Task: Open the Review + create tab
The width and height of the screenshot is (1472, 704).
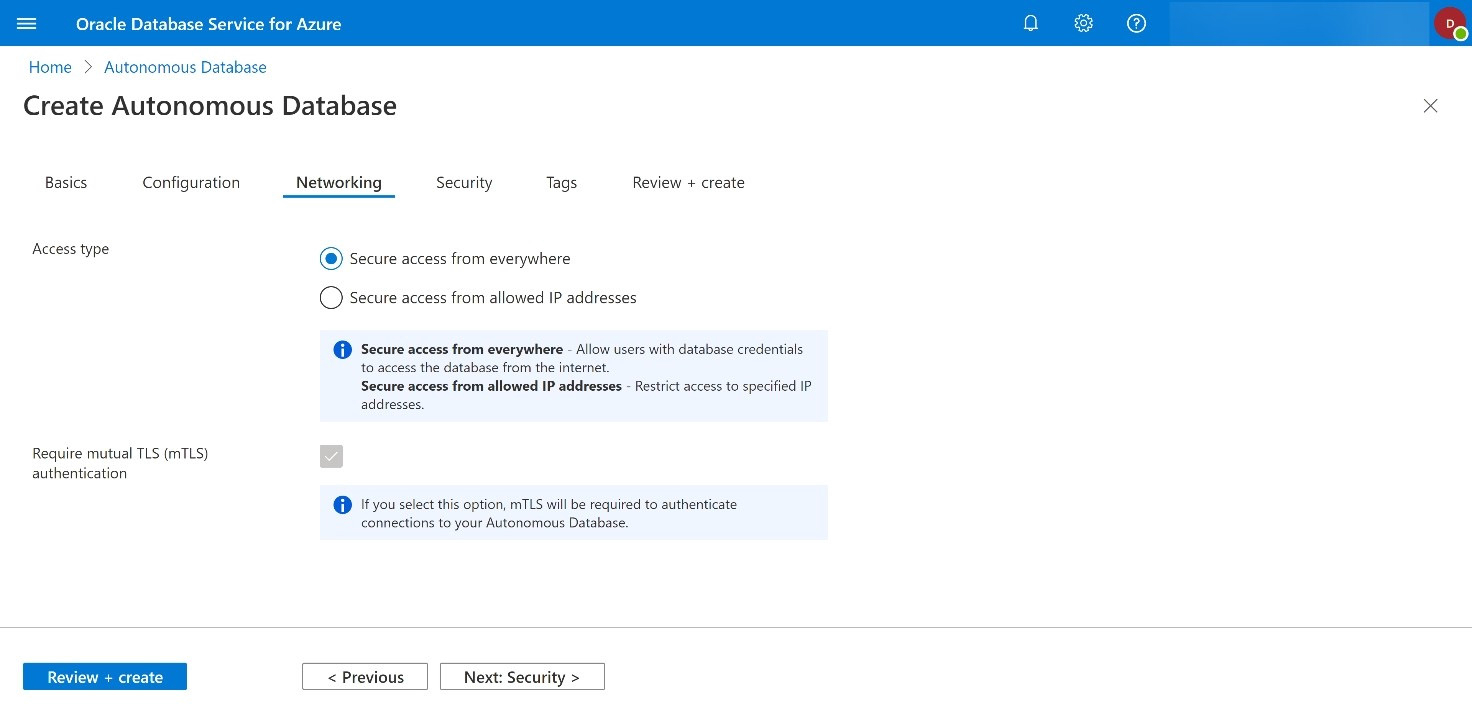Action: [688, 183]
